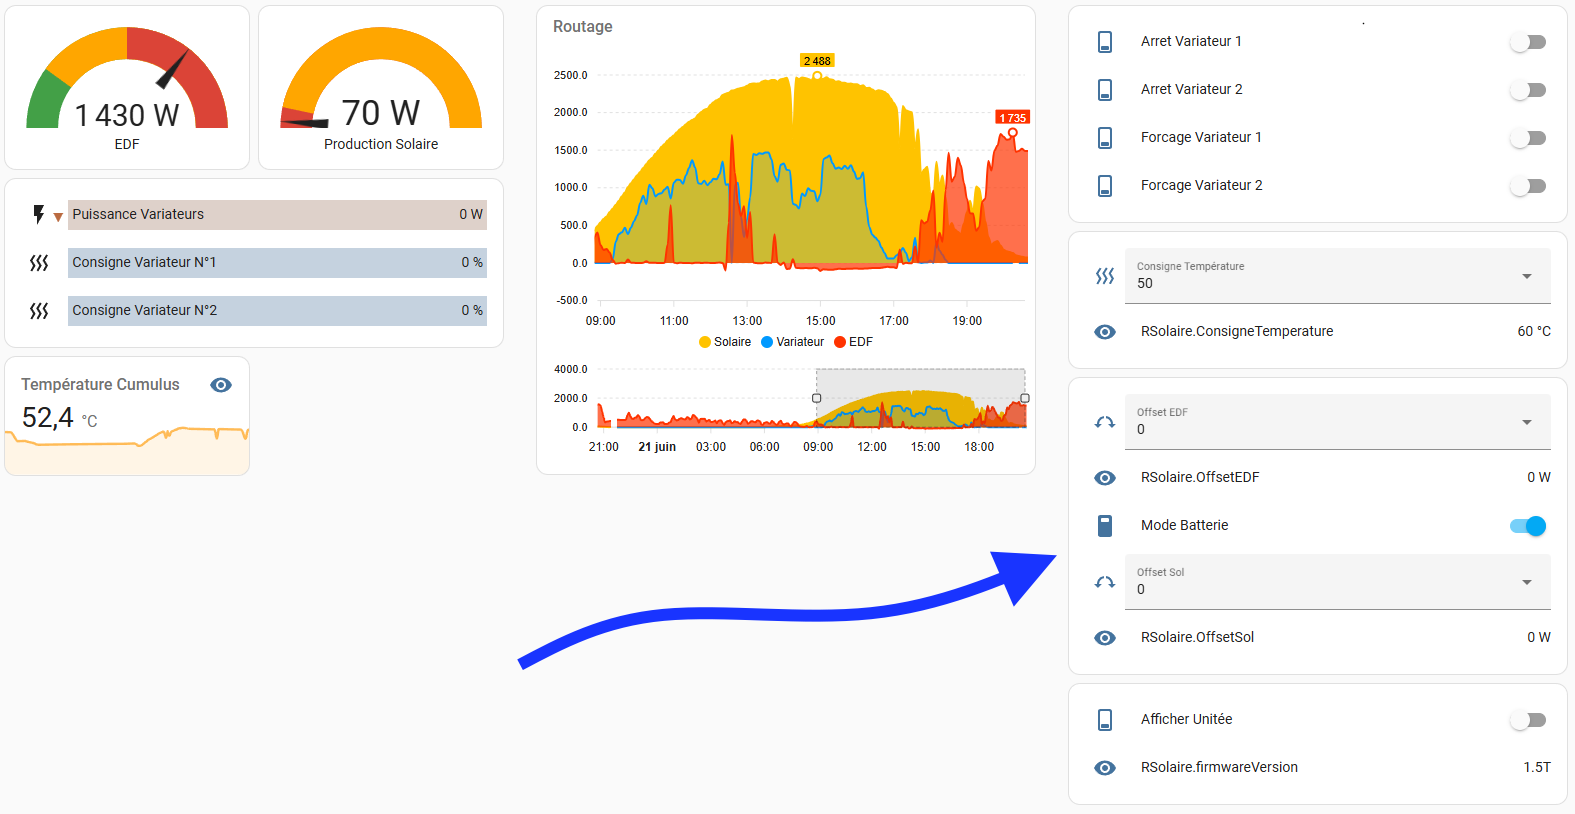This screenshot has width=1575, height=814.
Task: Click the Forcage Variateur 2 device icon
Action: pos(1105,185)
